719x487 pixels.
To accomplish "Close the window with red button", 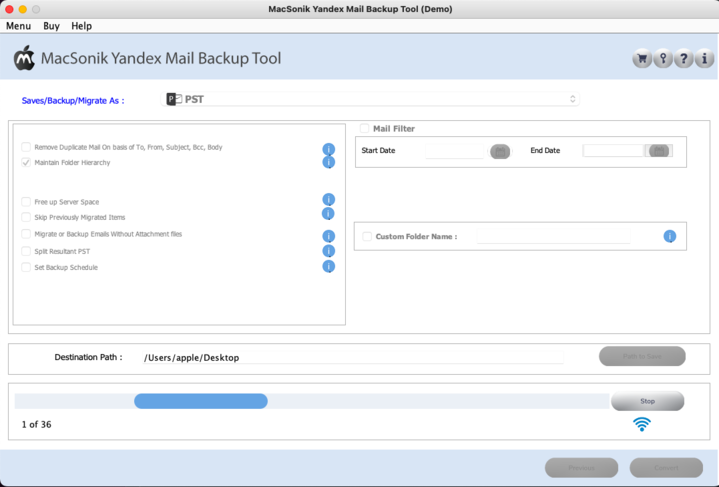I will [9, 9].
